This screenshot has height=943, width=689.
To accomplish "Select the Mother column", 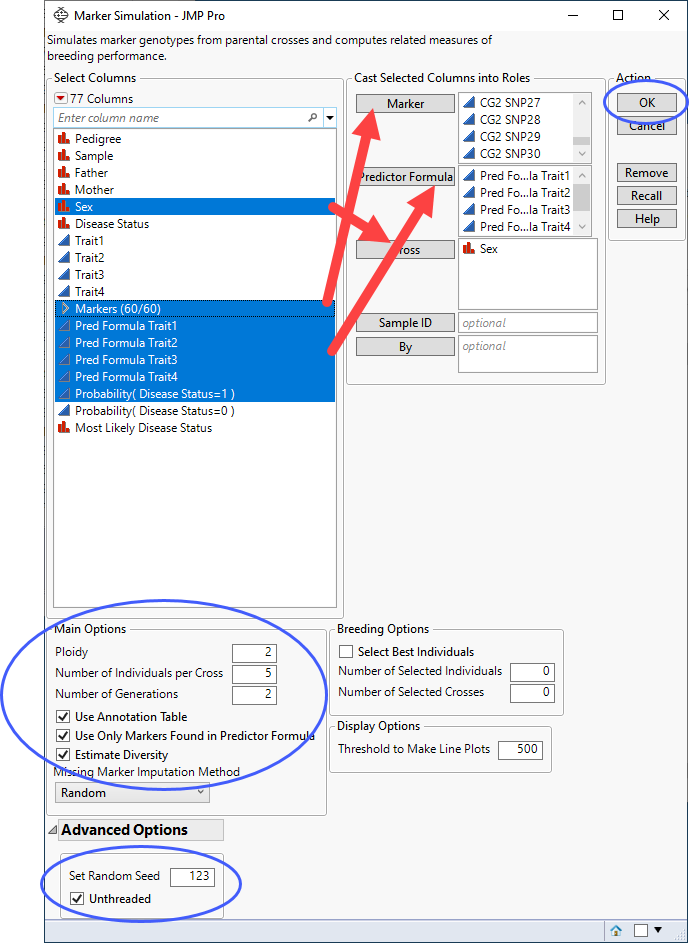I will [195, 189].
